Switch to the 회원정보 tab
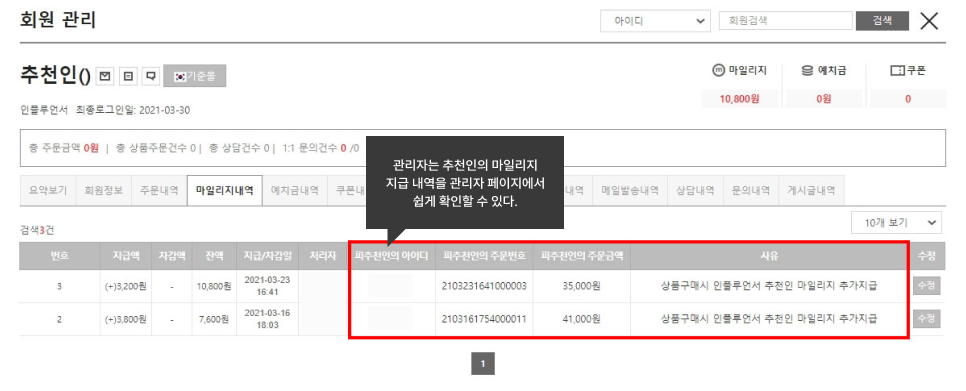The height and width of the screenshot is (391, 966). point(104,190)
